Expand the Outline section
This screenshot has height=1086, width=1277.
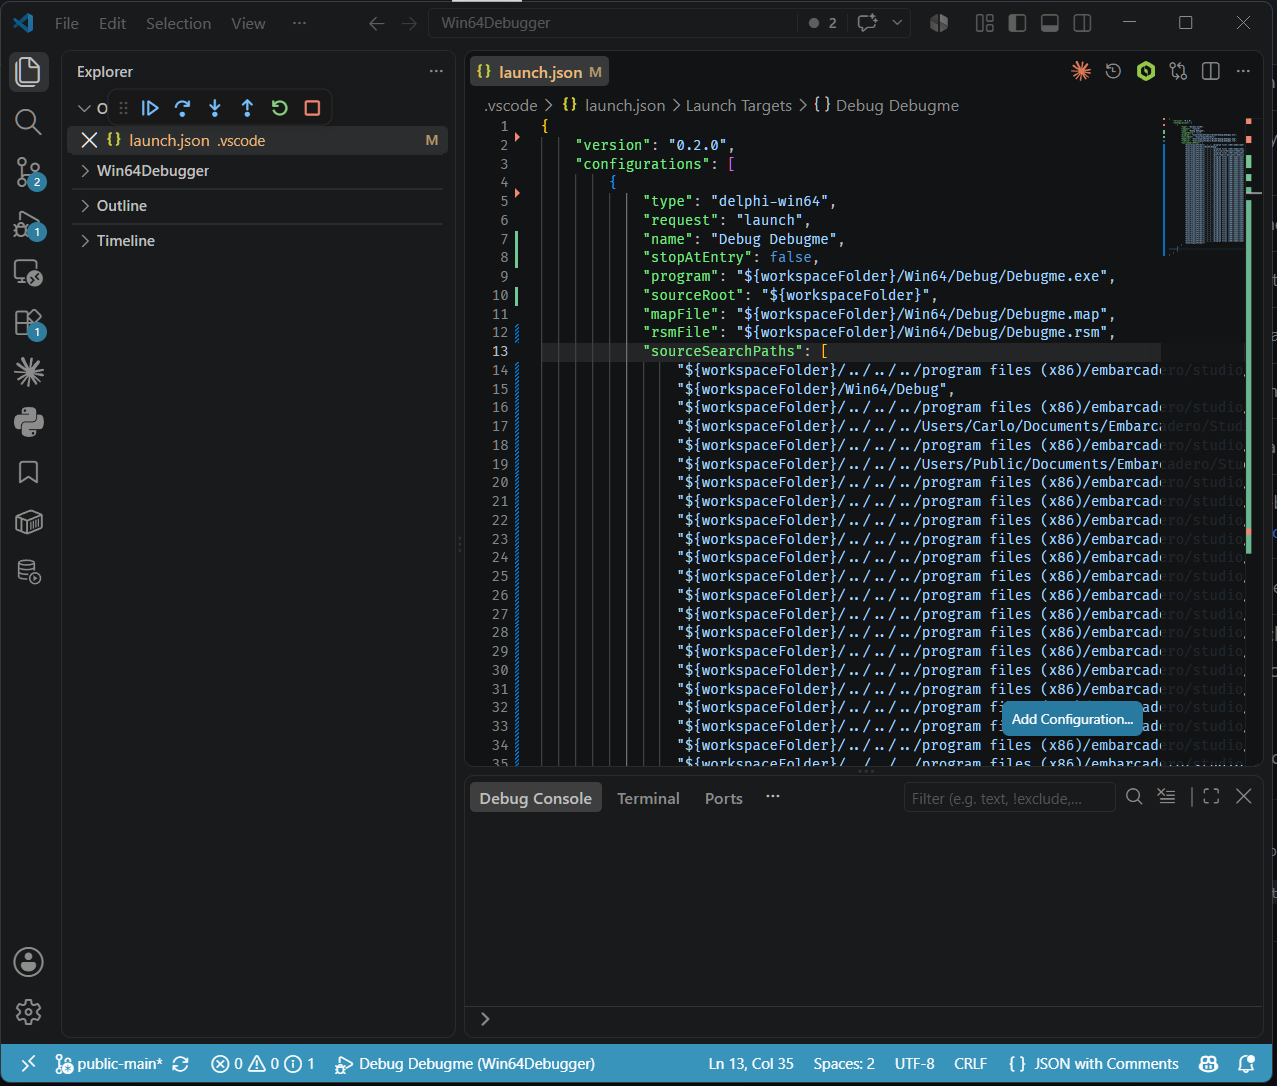pyautogui.click(x=257, y=206)
